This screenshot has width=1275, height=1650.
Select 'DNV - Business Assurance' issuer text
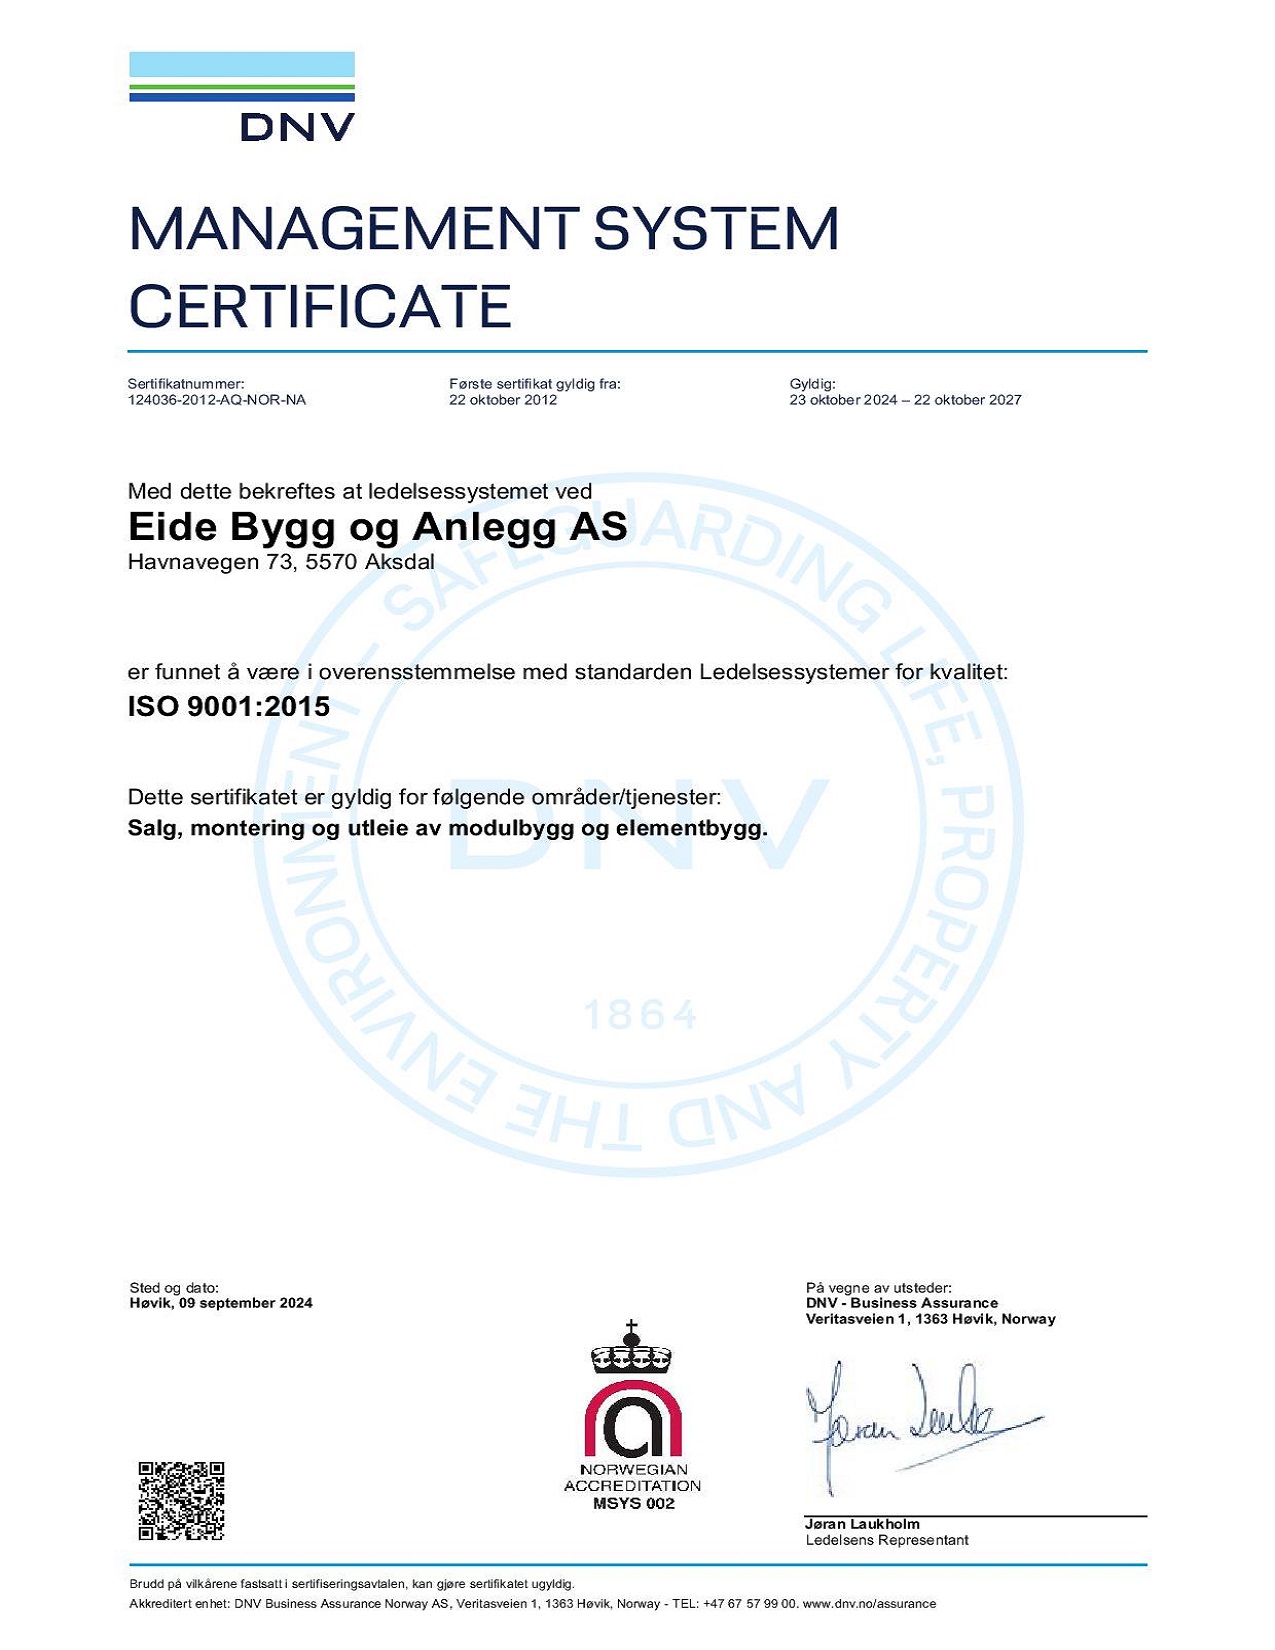(902, 1303)
